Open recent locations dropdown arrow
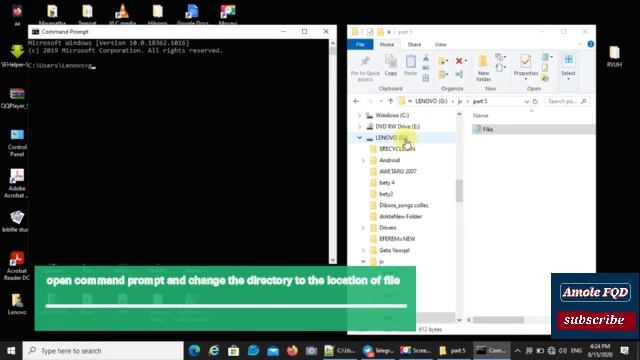Image resolution: width=640 pixels, height=360 pixels. click(x=380, y=101)
